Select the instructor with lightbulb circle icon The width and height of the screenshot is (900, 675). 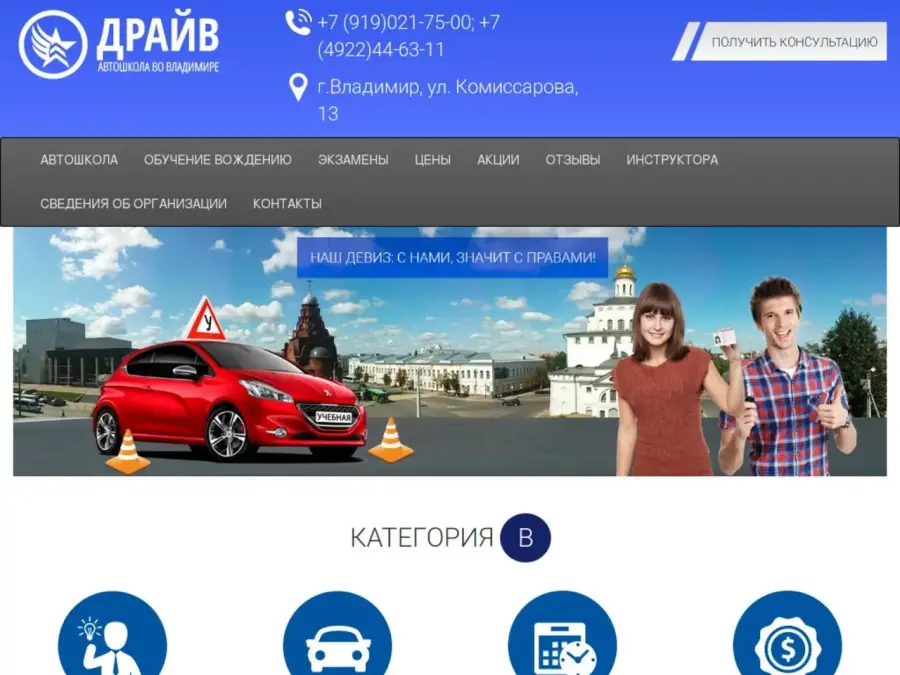pos(112,633)
